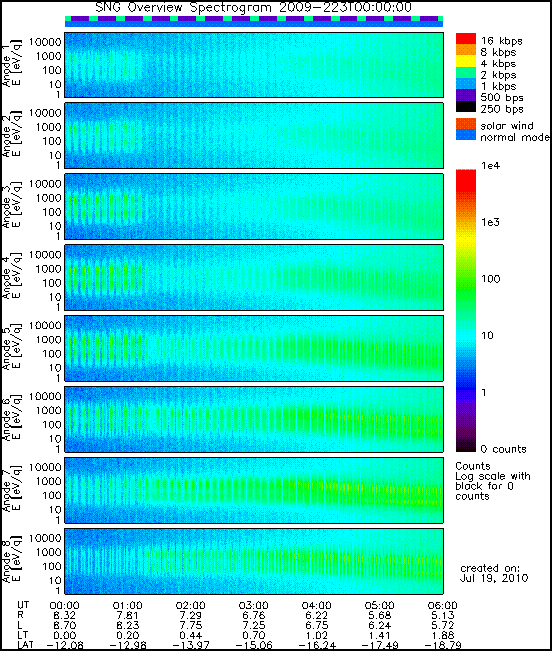Viewport: 552px width, 651px height.
Task: Click the UT 03:00 time label
Action: [254, 606]
